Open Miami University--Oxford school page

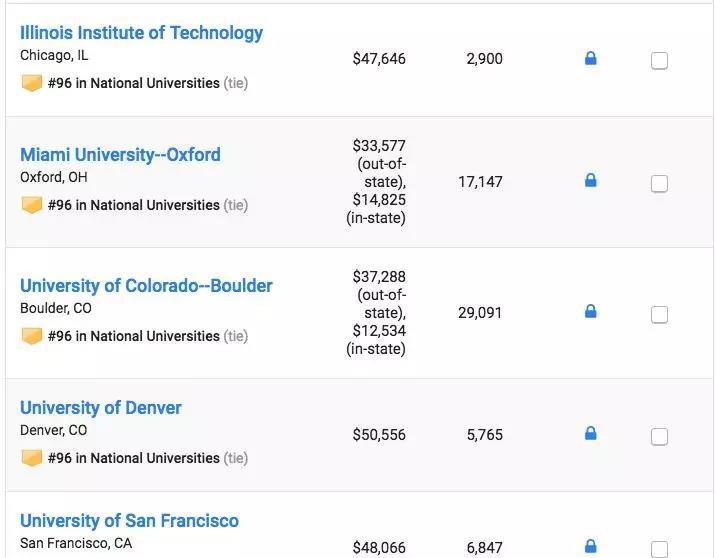[120, 155]
